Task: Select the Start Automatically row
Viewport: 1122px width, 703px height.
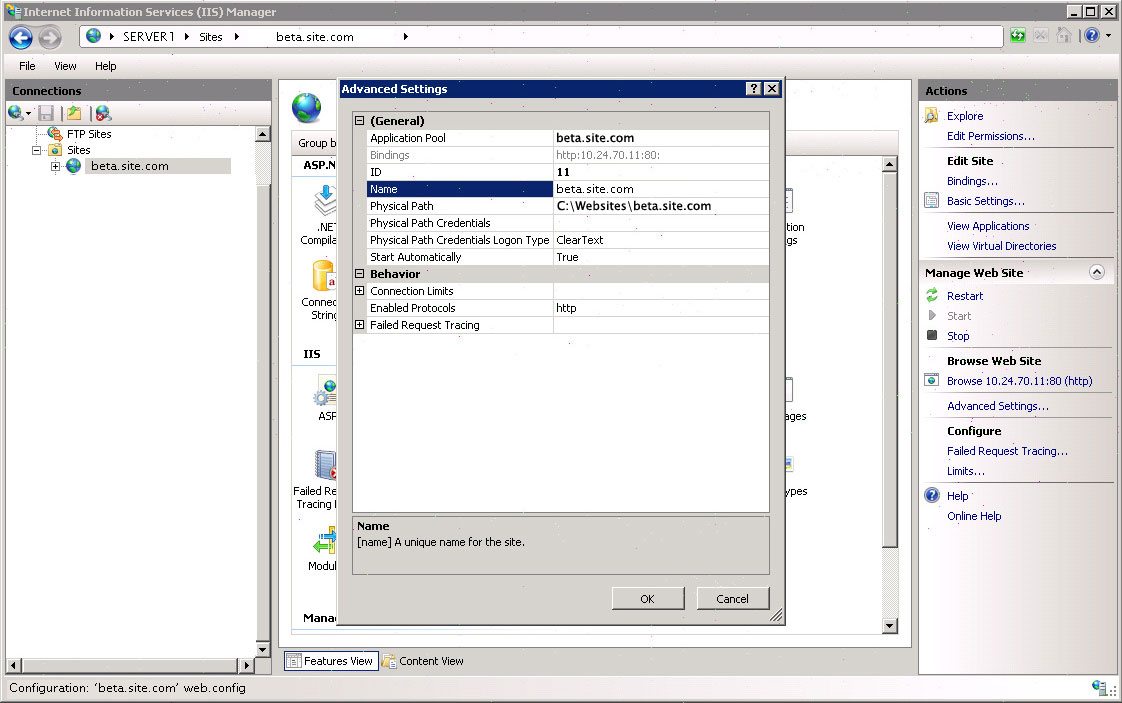Action: (568, 257)
